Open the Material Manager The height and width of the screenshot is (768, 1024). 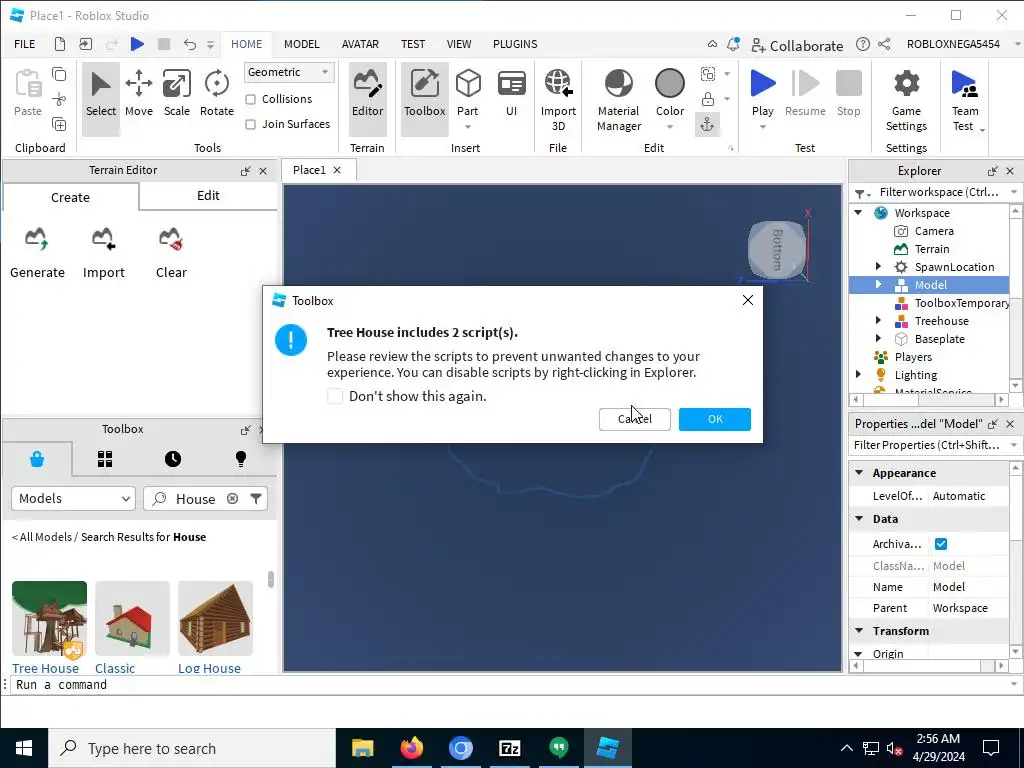click(x=618, y=99)
